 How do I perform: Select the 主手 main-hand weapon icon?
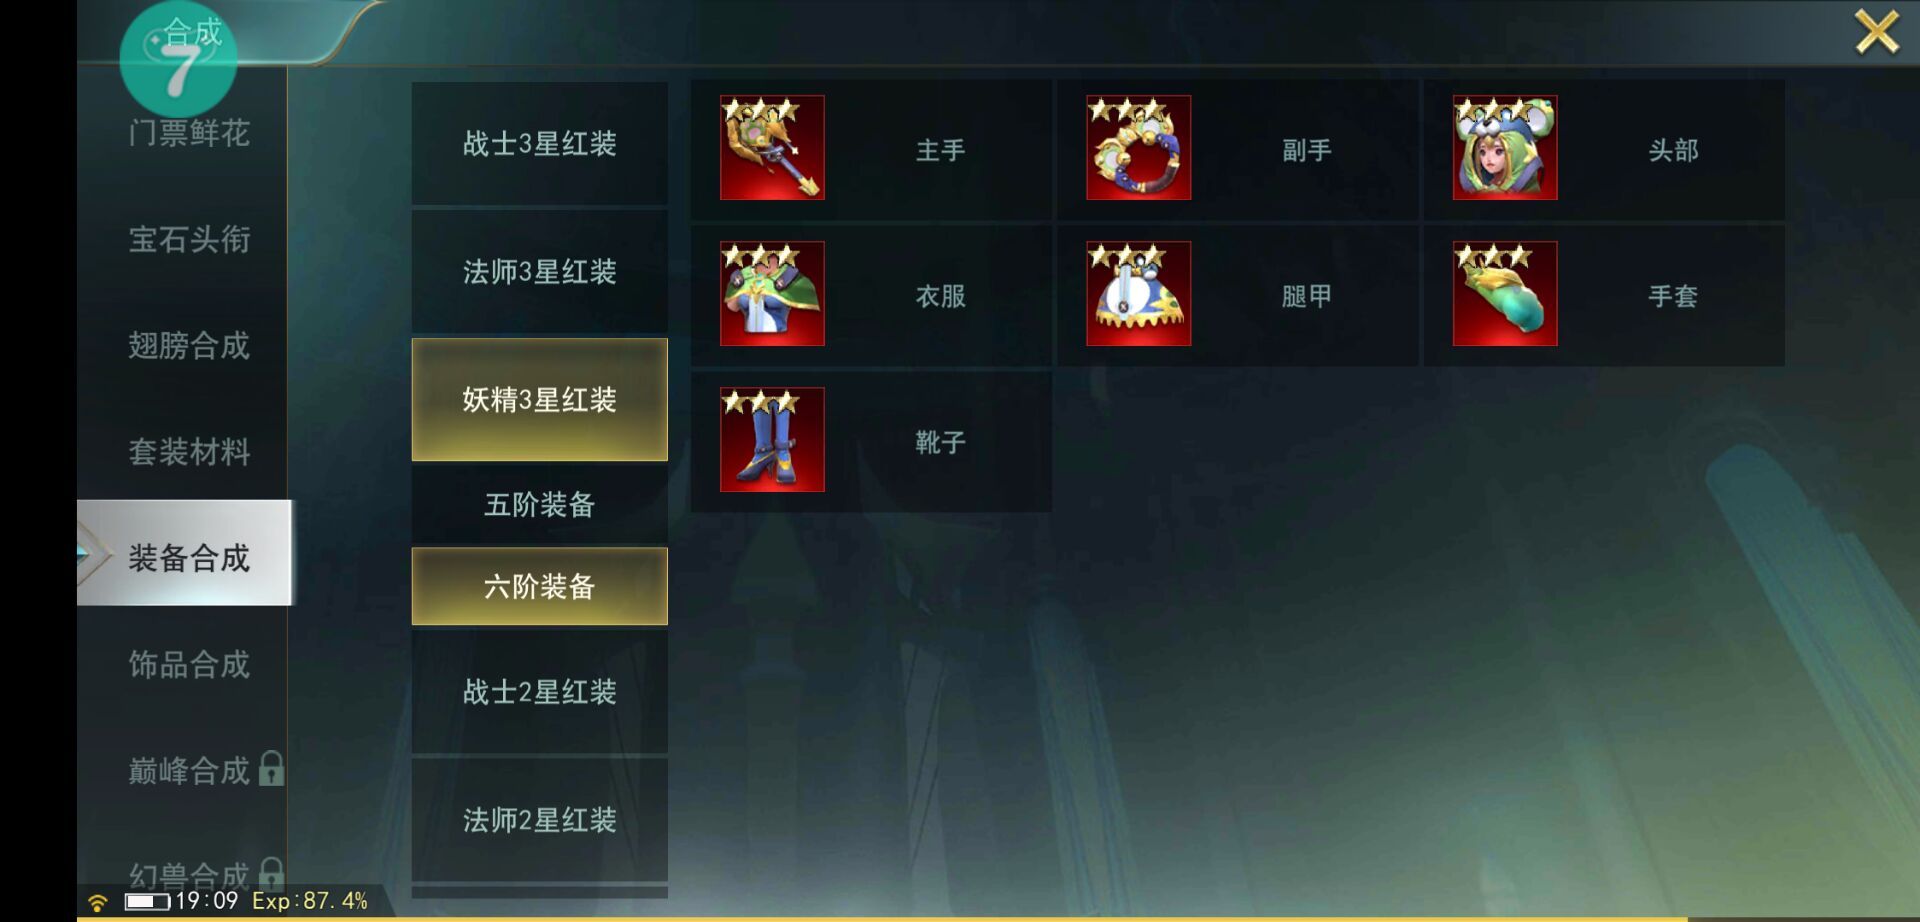coord(772,148)
